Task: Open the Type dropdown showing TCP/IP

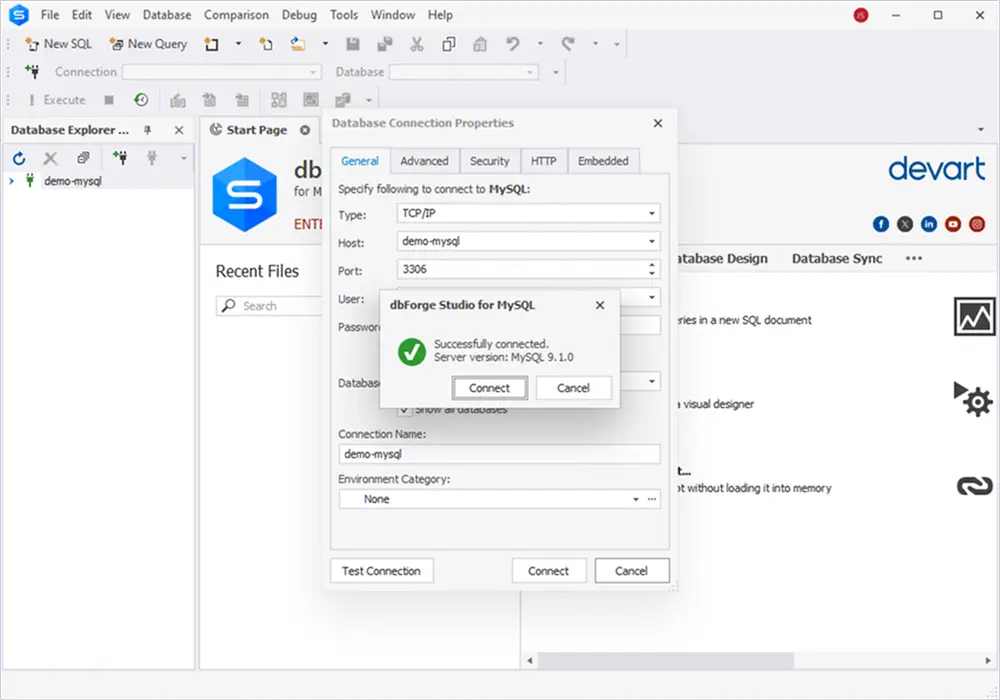Action: (x=652, y=214)
